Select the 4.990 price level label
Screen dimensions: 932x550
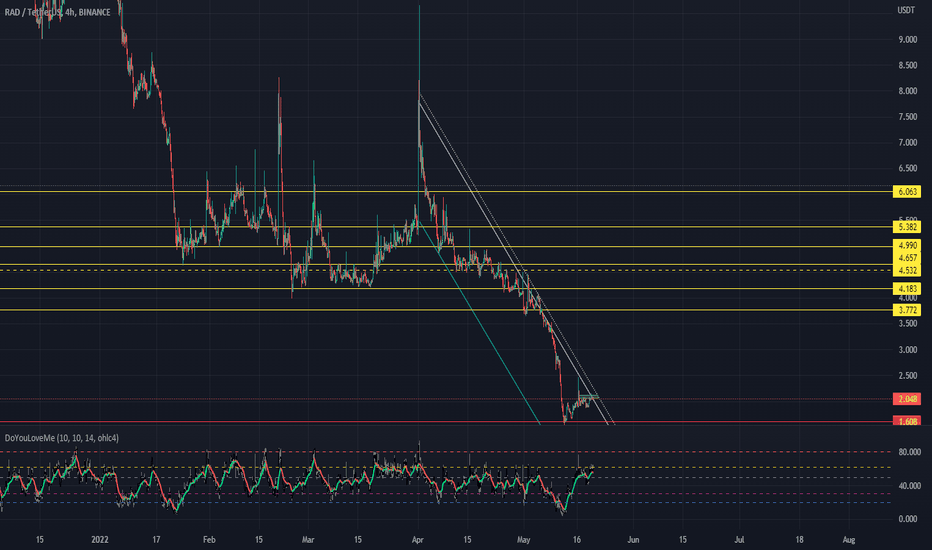[x=907, y=245]
